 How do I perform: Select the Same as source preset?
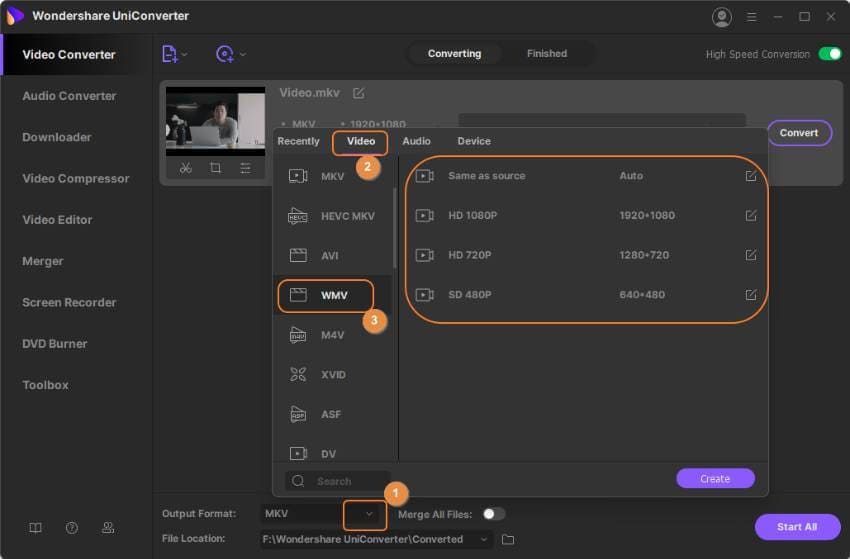(585, 176)
